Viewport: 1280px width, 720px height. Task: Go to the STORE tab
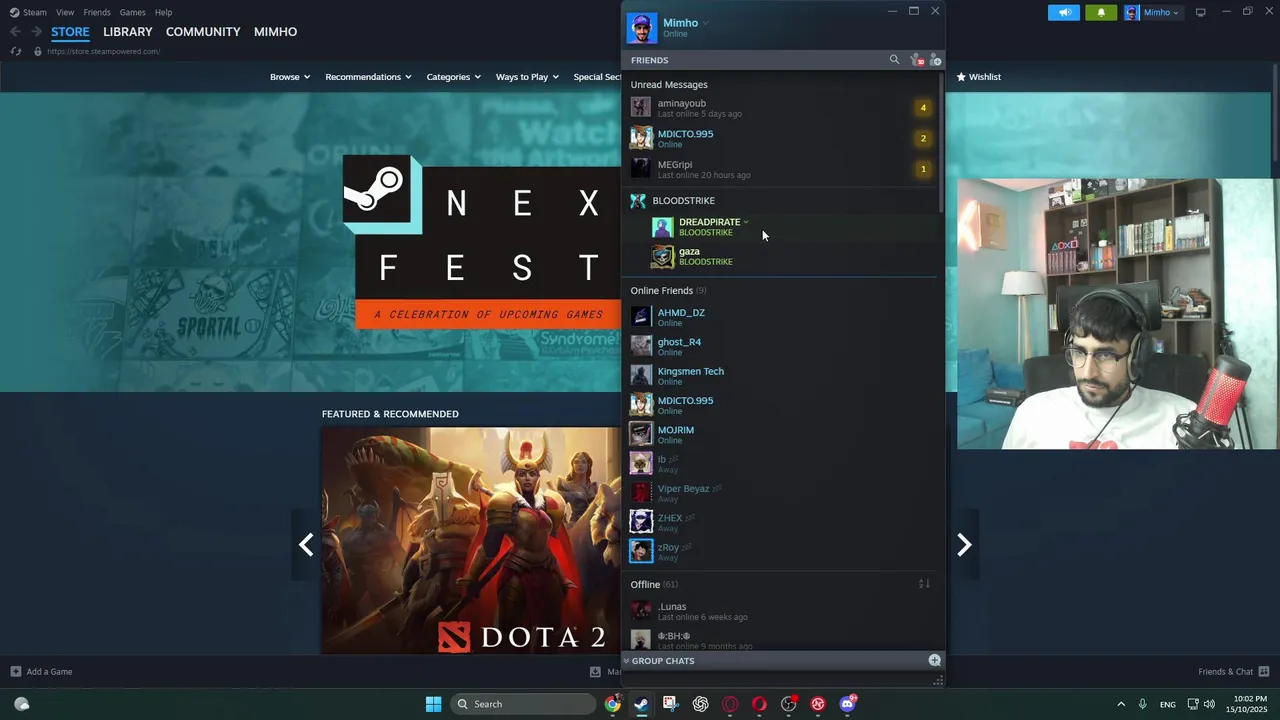(x=70, y=32)
